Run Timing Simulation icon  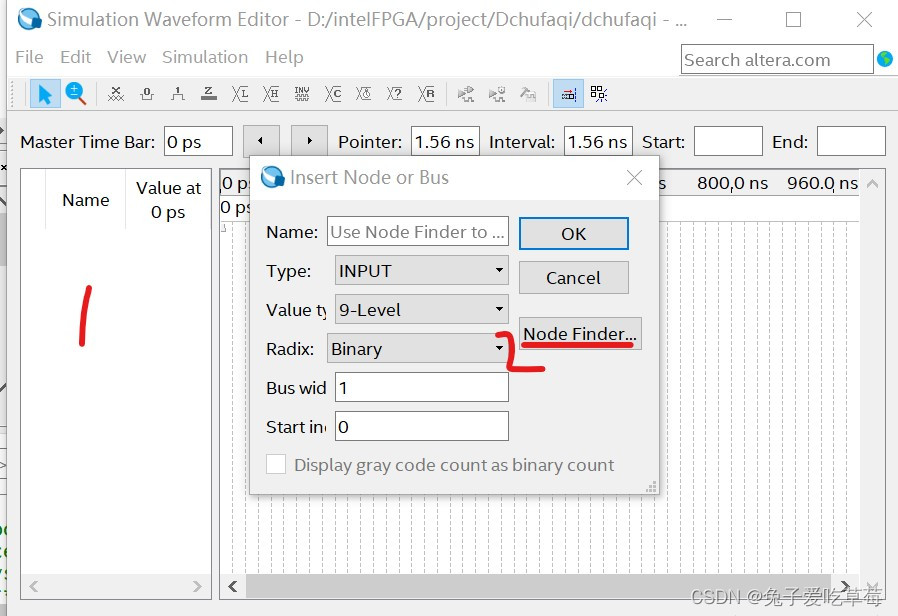point(497,94)
